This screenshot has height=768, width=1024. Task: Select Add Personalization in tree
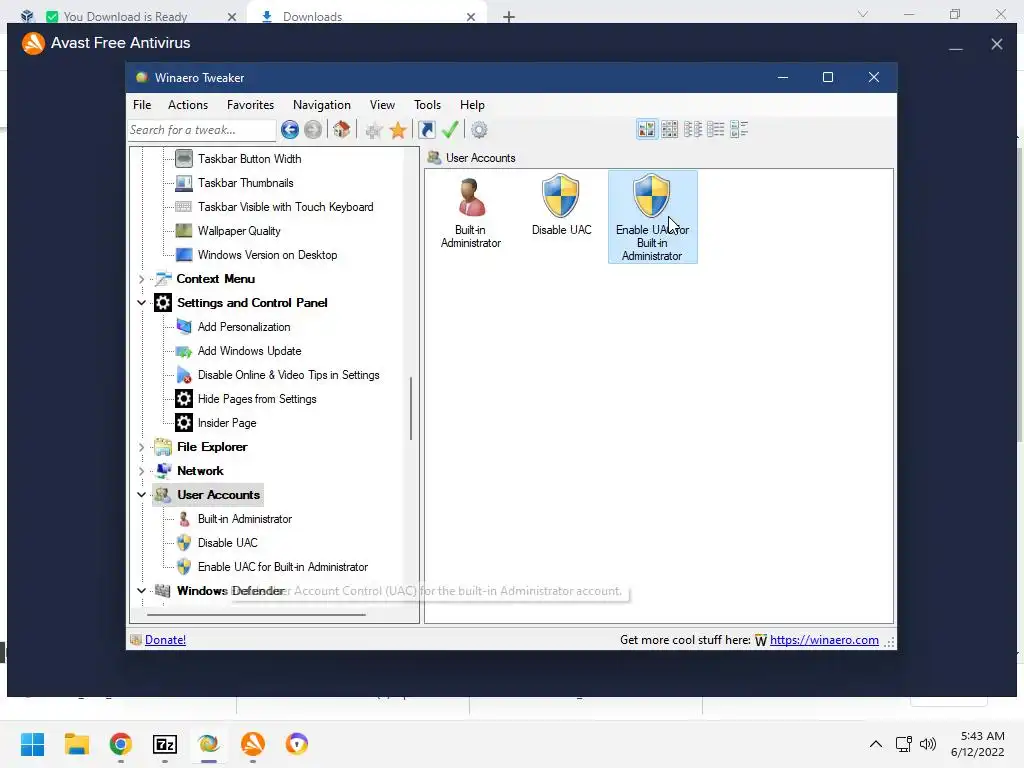(x=244, y=327)
